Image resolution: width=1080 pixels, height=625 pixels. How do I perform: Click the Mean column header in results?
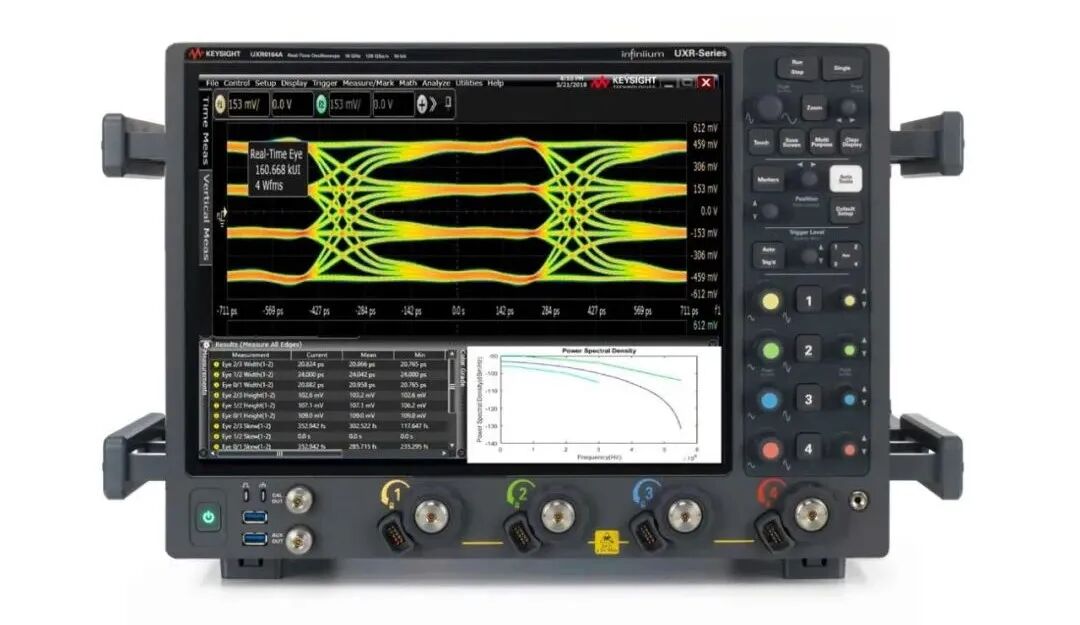(368, 355)
